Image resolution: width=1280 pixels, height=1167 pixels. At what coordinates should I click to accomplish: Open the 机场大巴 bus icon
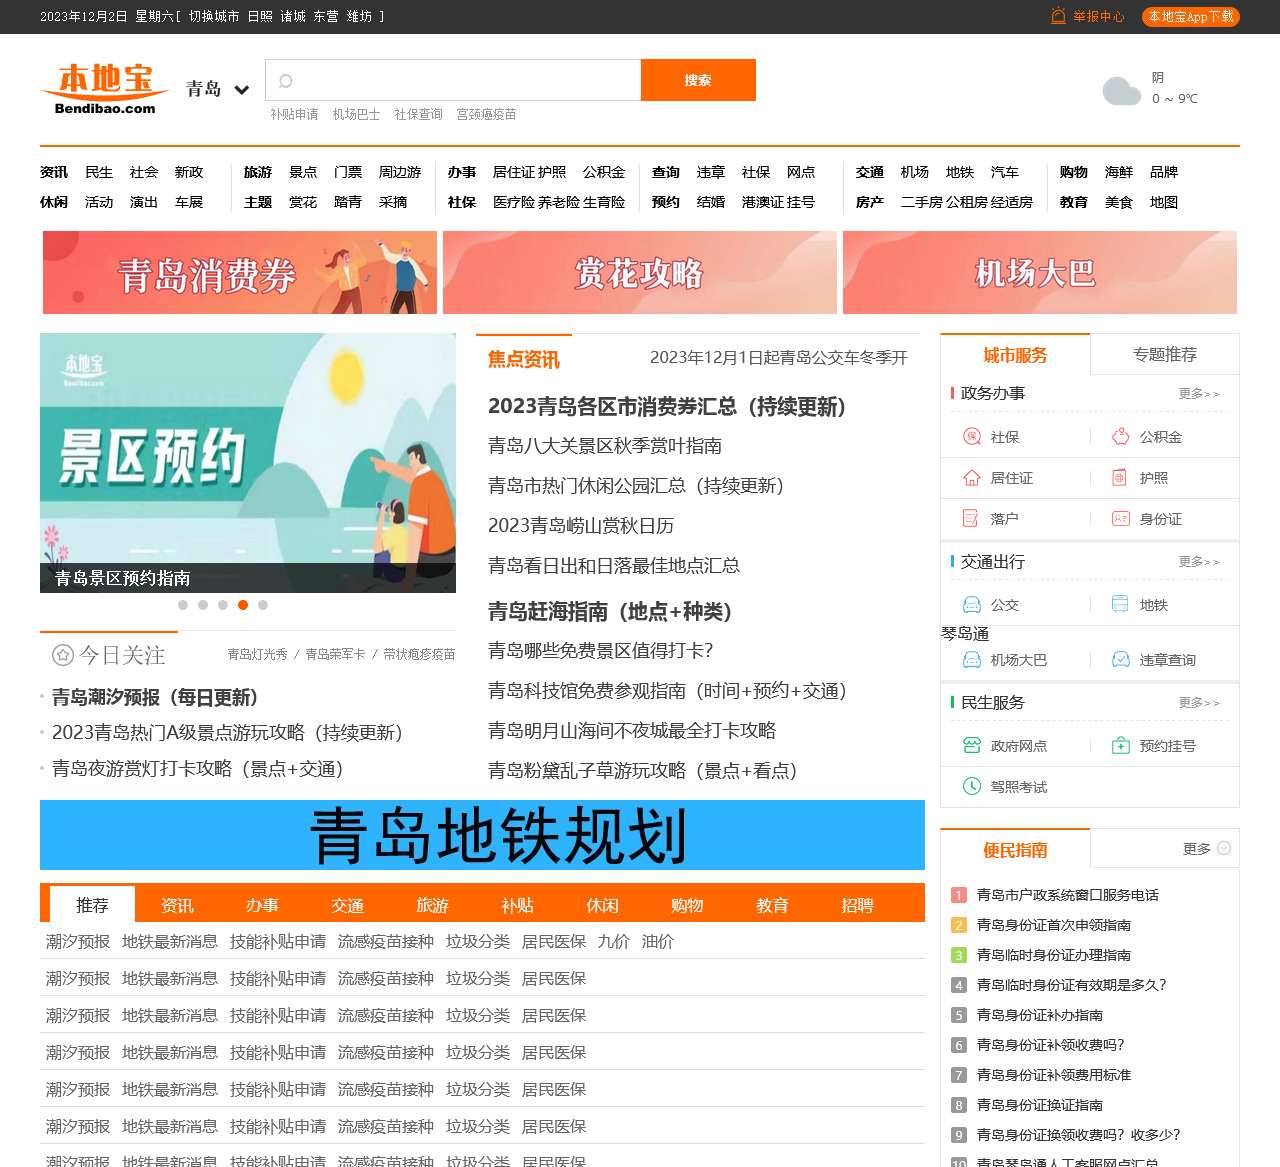coord(971,660)
